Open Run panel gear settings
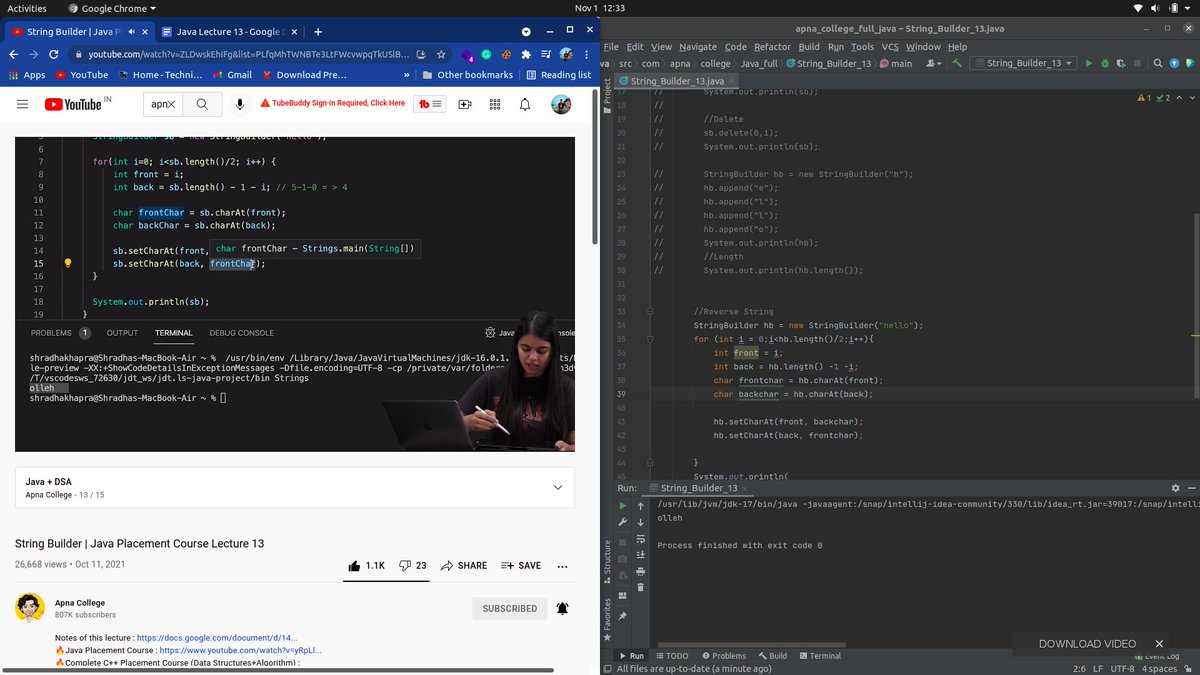1200x675 pixels. point(1175,488)
